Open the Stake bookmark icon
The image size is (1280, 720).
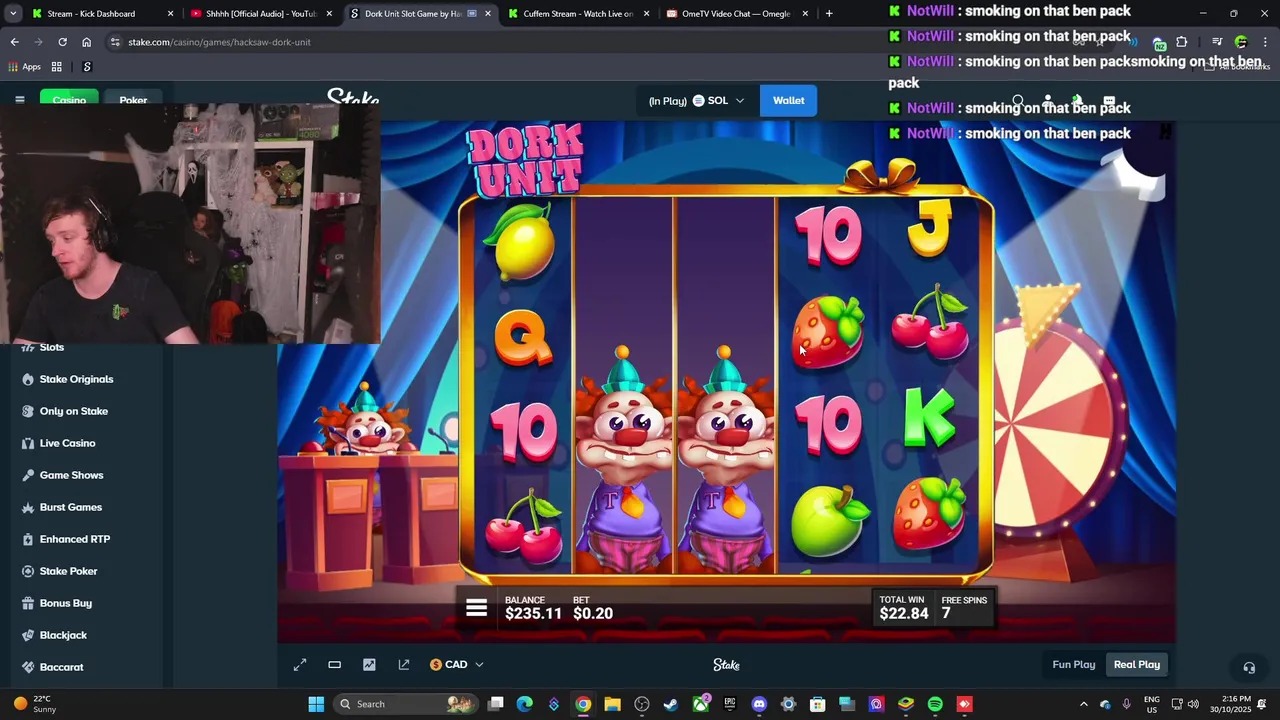tap(87, 67)
